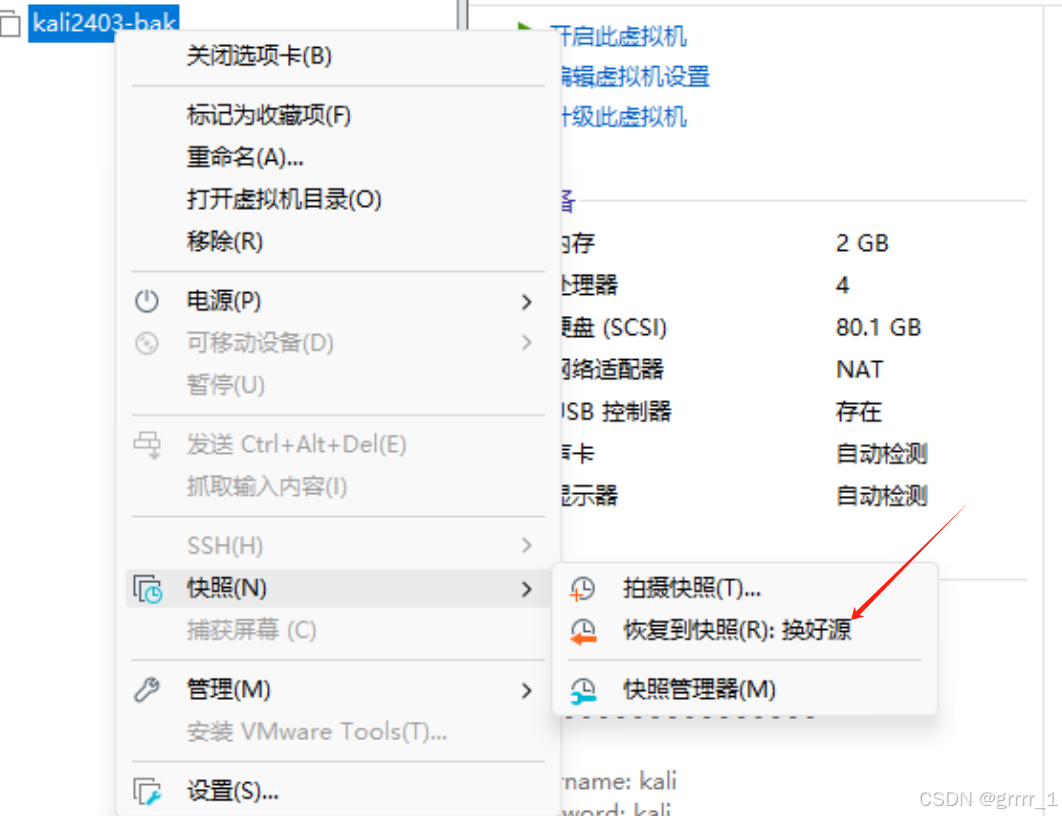Click the power icon beside 电源(P)
Screen dimensions: 1062x816
pyautogui.click(x=146, y=301)
